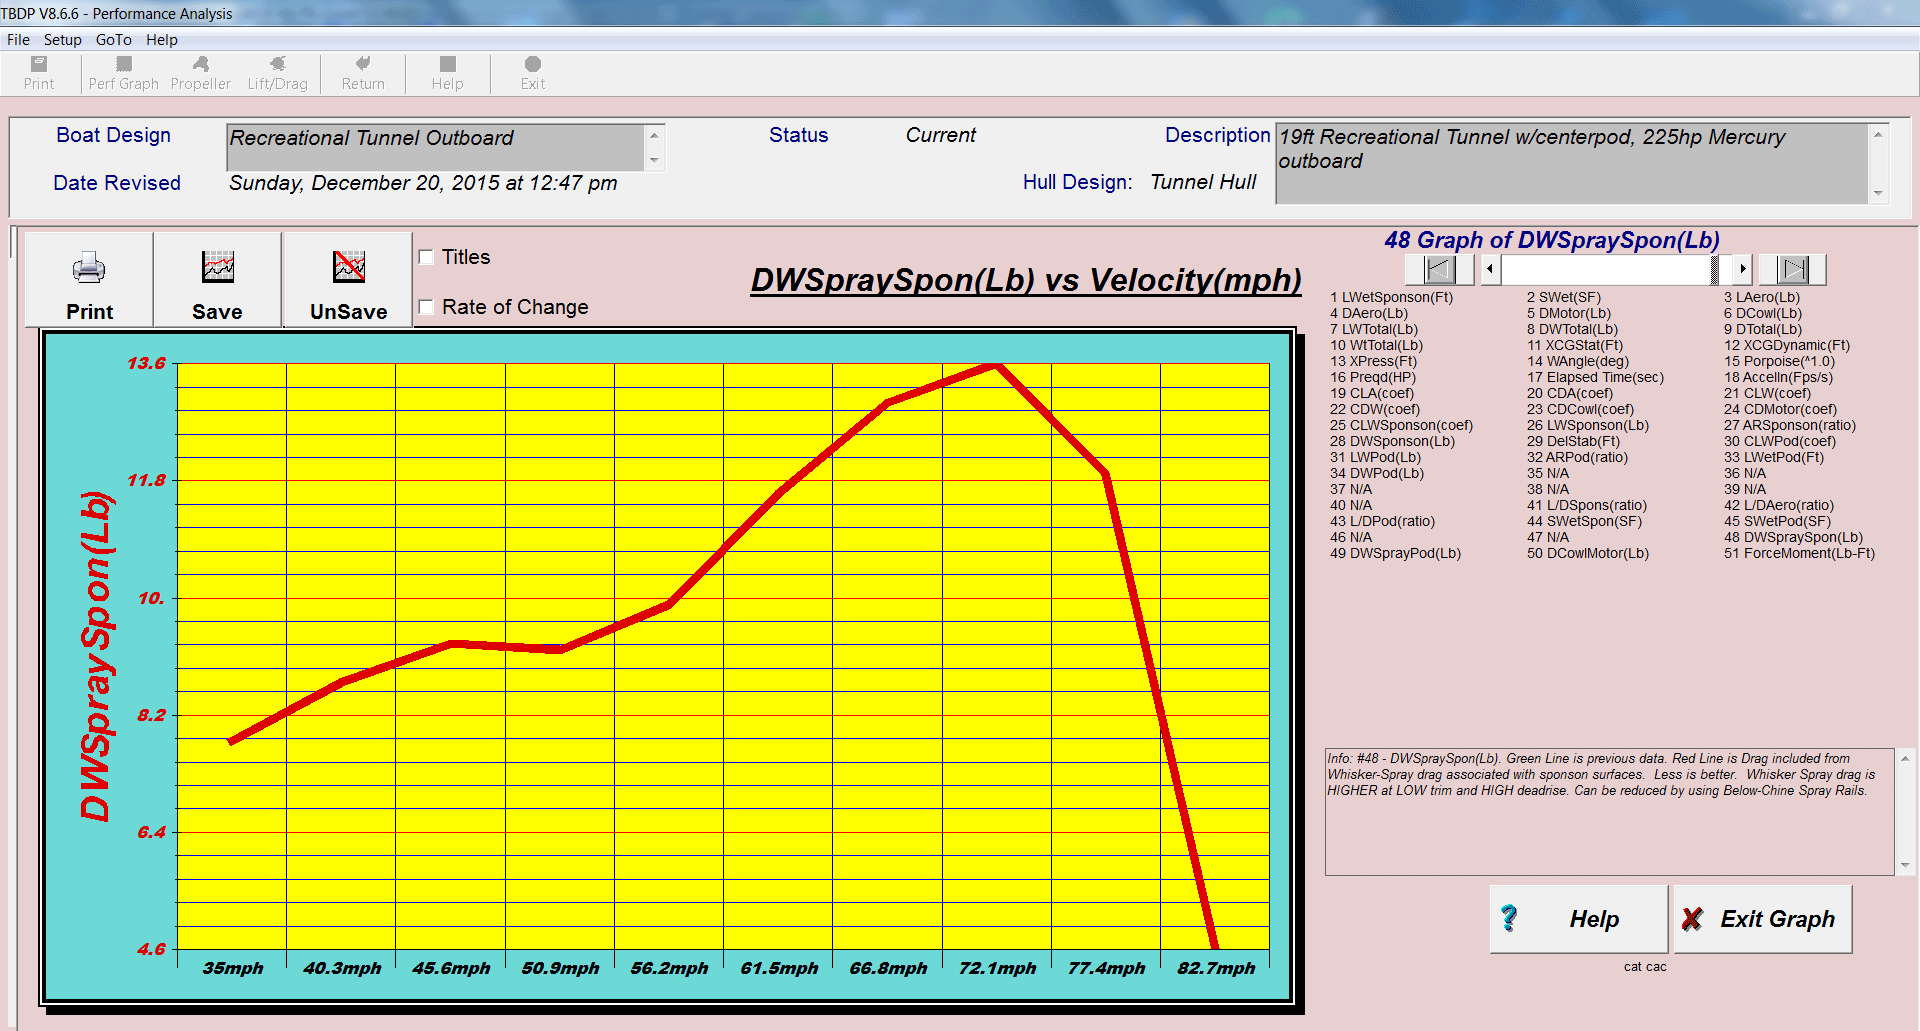This screenshot has height=1031, width=1920.
Task: Enable the Rate of Change checkbox
Action: click(426, 307)
